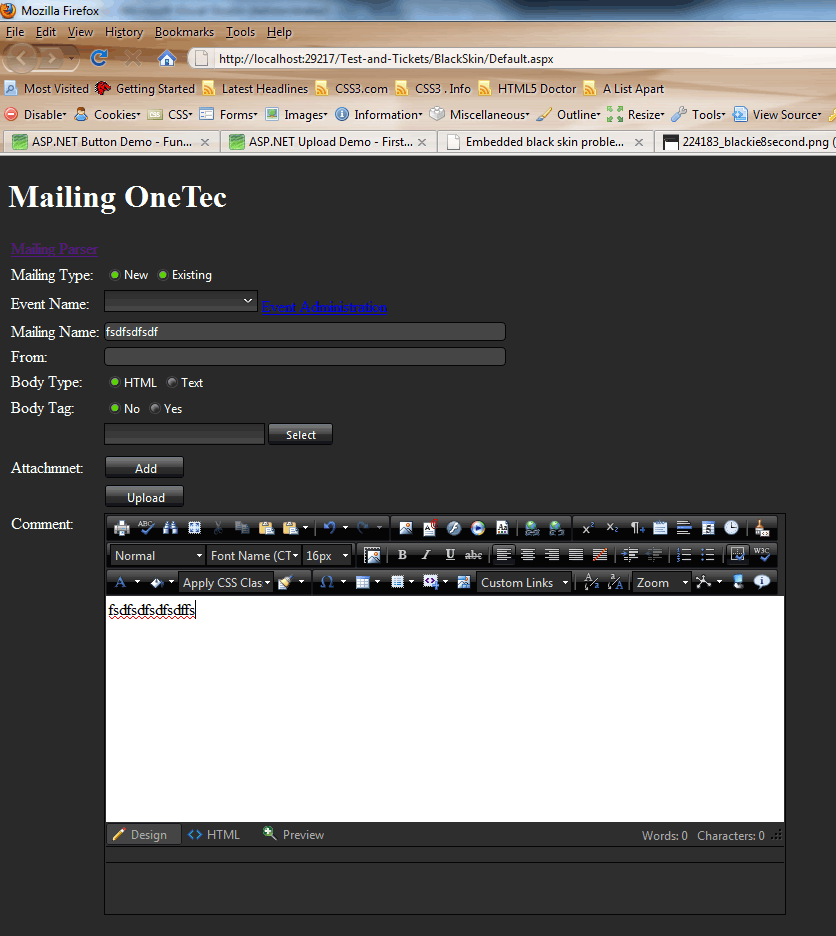Viewport: 836px width, 936px height.
Task: Apply Superscript formatting
Action: 588,528
